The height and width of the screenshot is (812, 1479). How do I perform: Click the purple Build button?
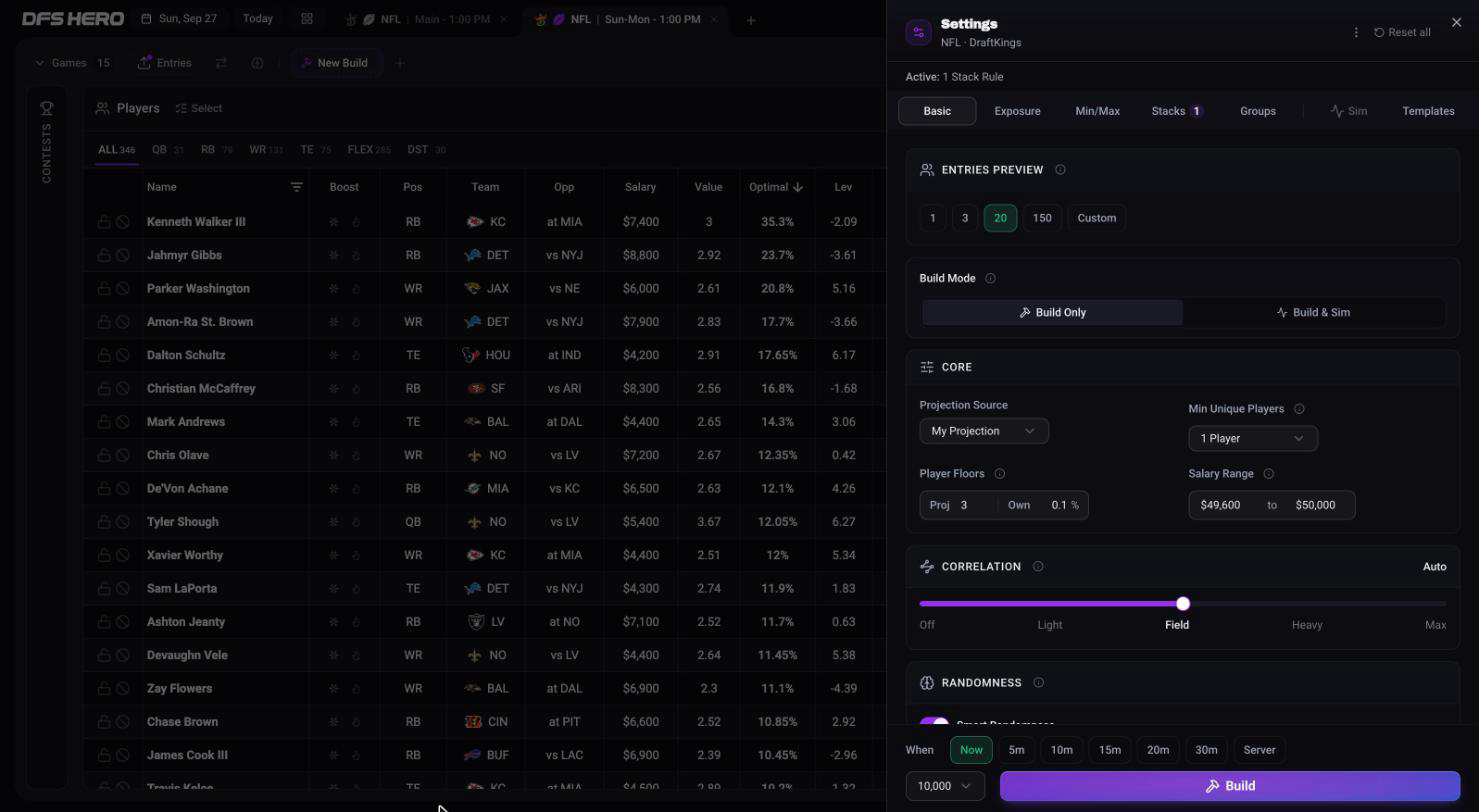1230,786
